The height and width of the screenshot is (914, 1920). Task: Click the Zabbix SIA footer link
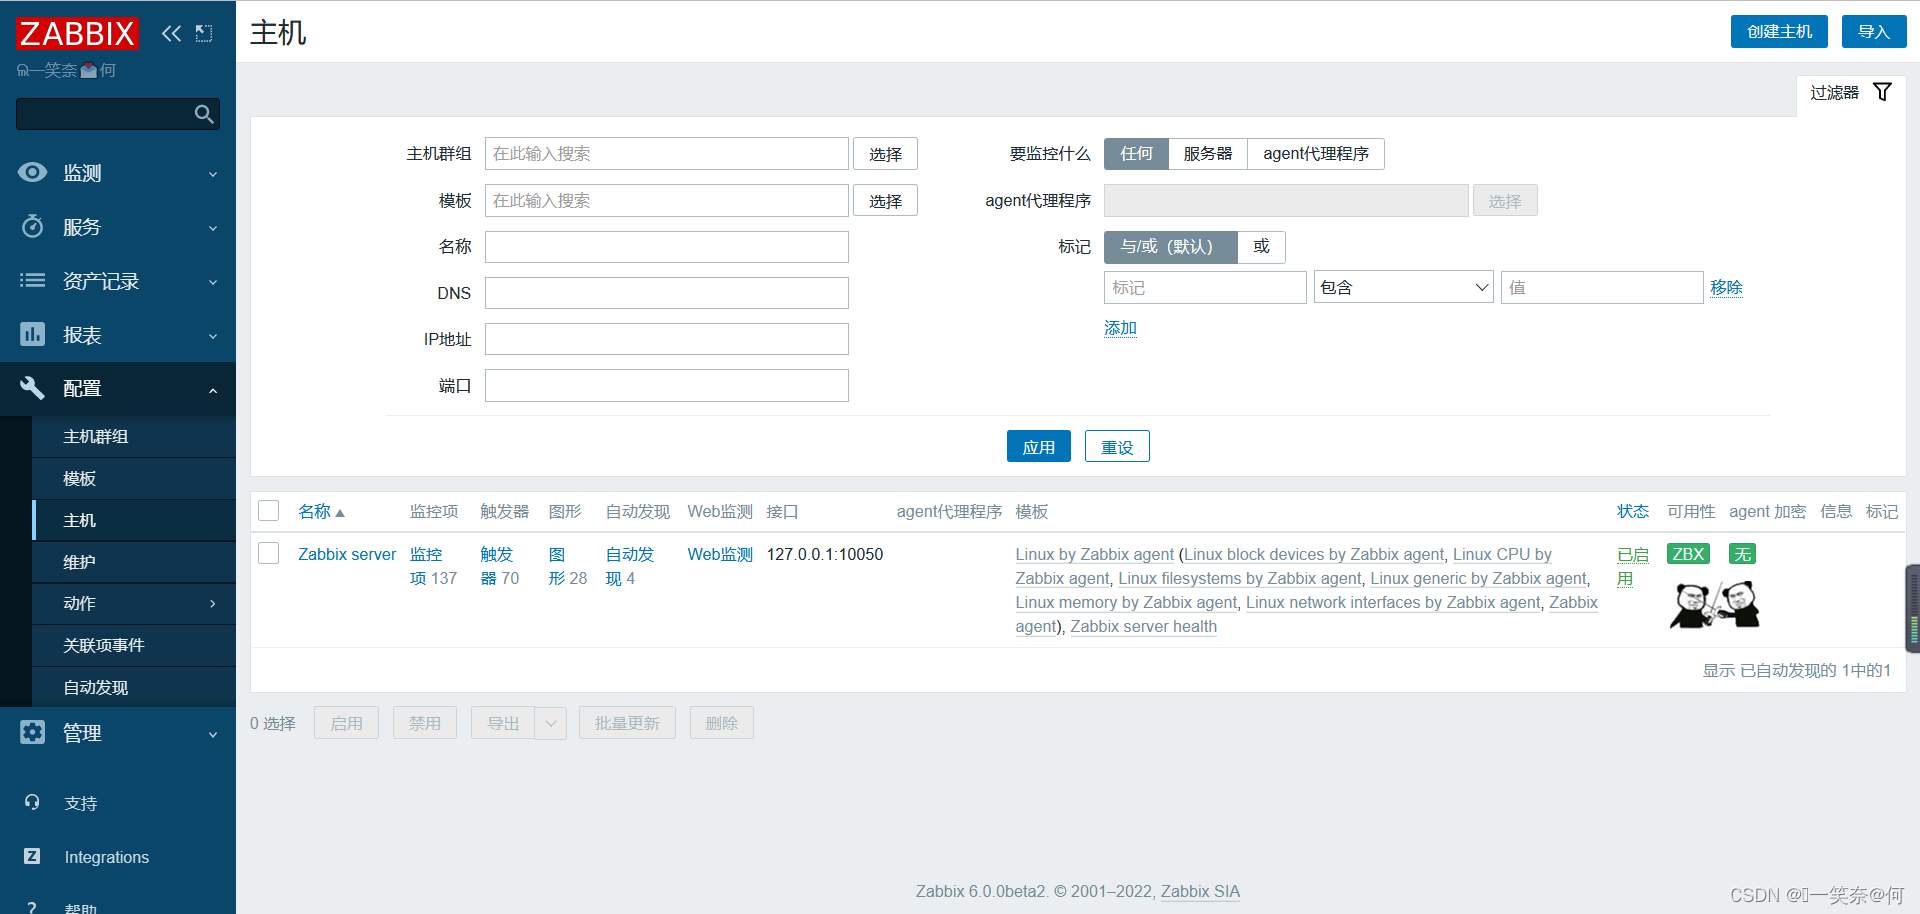1200,891
